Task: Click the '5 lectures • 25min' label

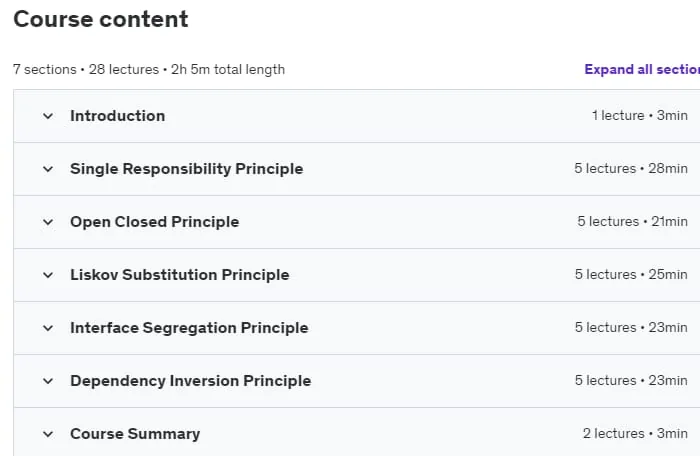Action: tap(631, 274)
